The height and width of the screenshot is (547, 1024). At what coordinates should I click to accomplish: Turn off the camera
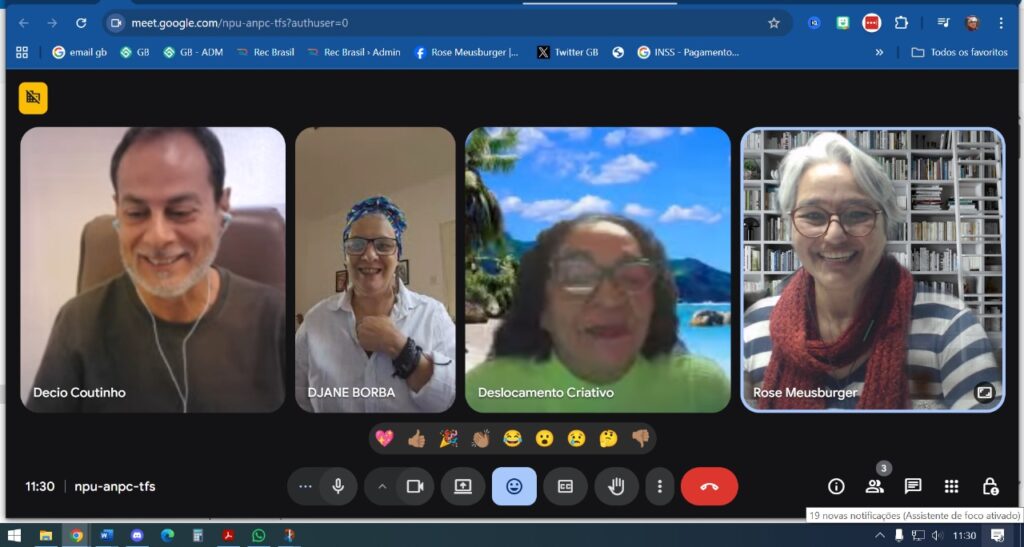[415, 486]
